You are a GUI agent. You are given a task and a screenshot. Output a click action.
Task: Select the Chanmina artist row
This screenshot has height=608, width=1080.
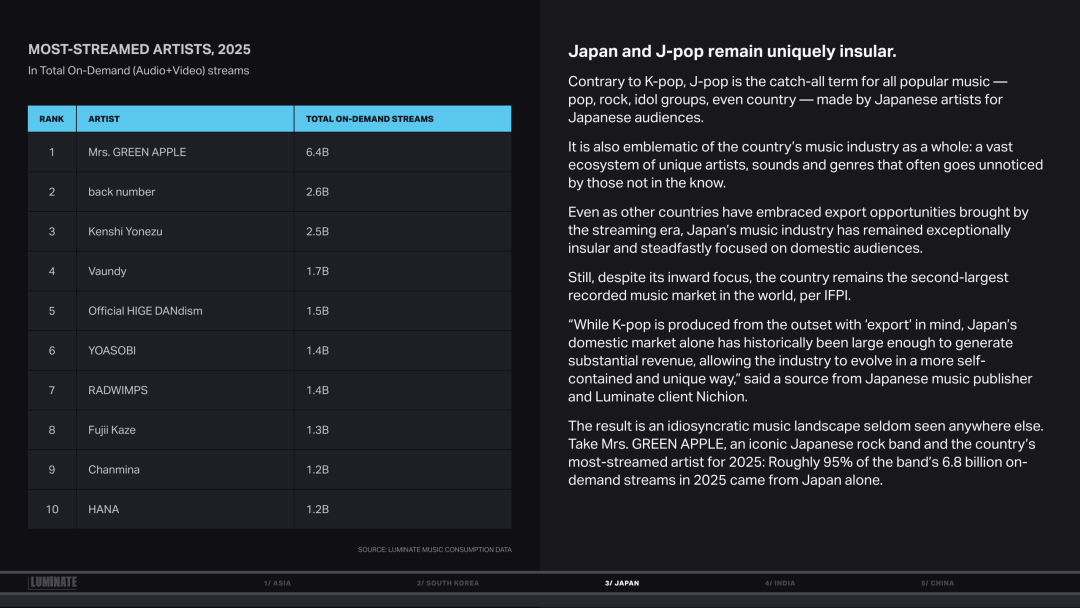point(114,469)
